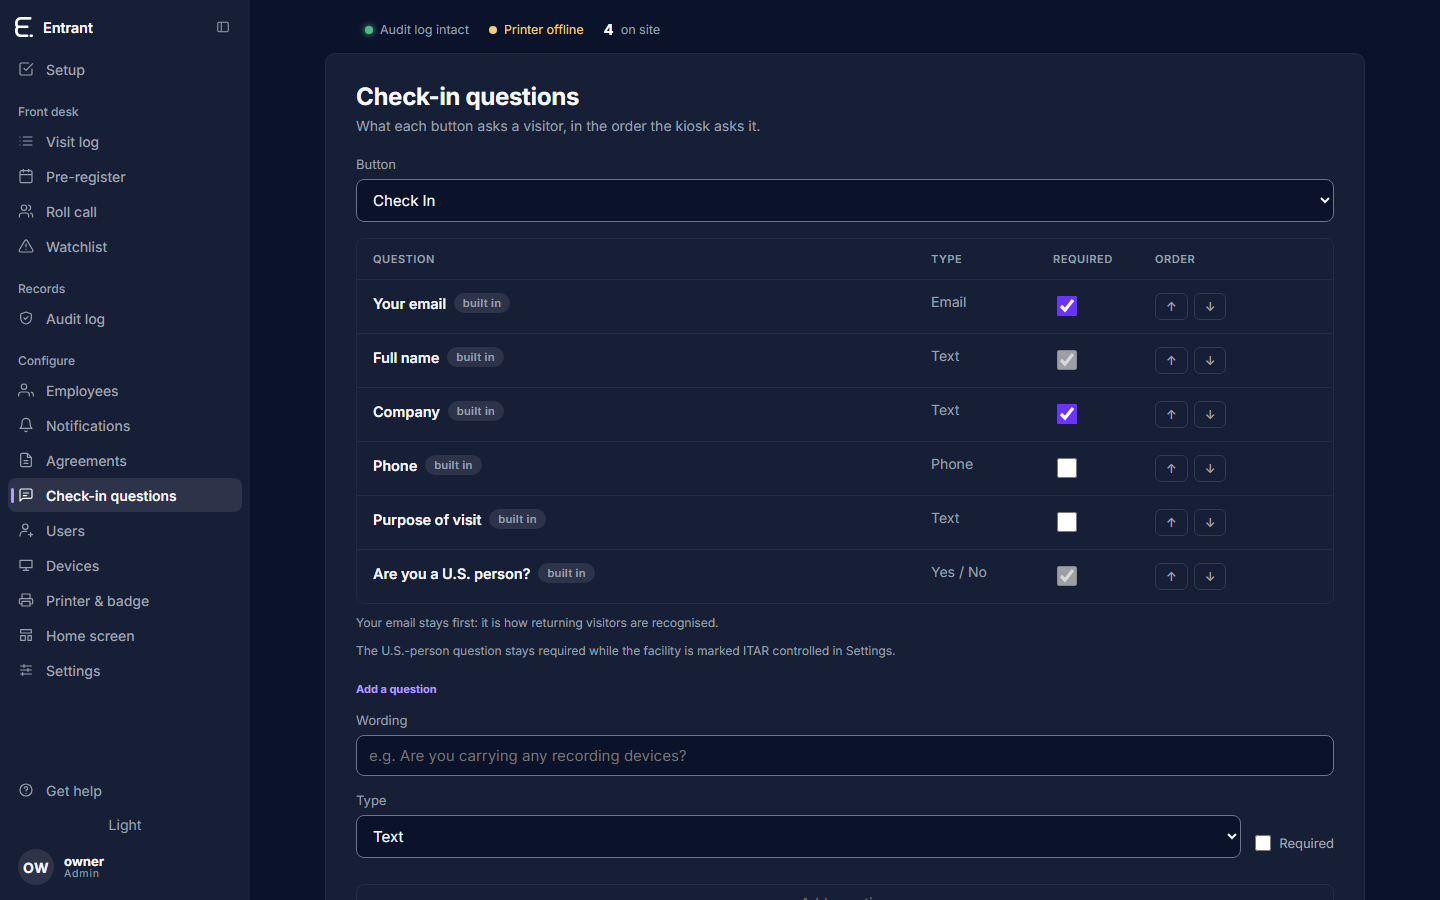Viewport: 1440px width, 900px height.
Task: Move U.S. person question down
Action: (x=1210, y=576)
